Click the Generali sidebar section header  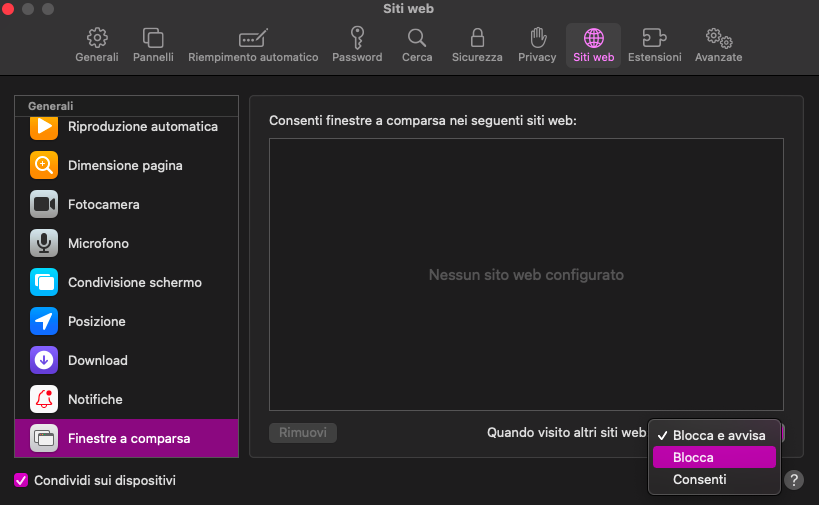click(x=51, y=106)
